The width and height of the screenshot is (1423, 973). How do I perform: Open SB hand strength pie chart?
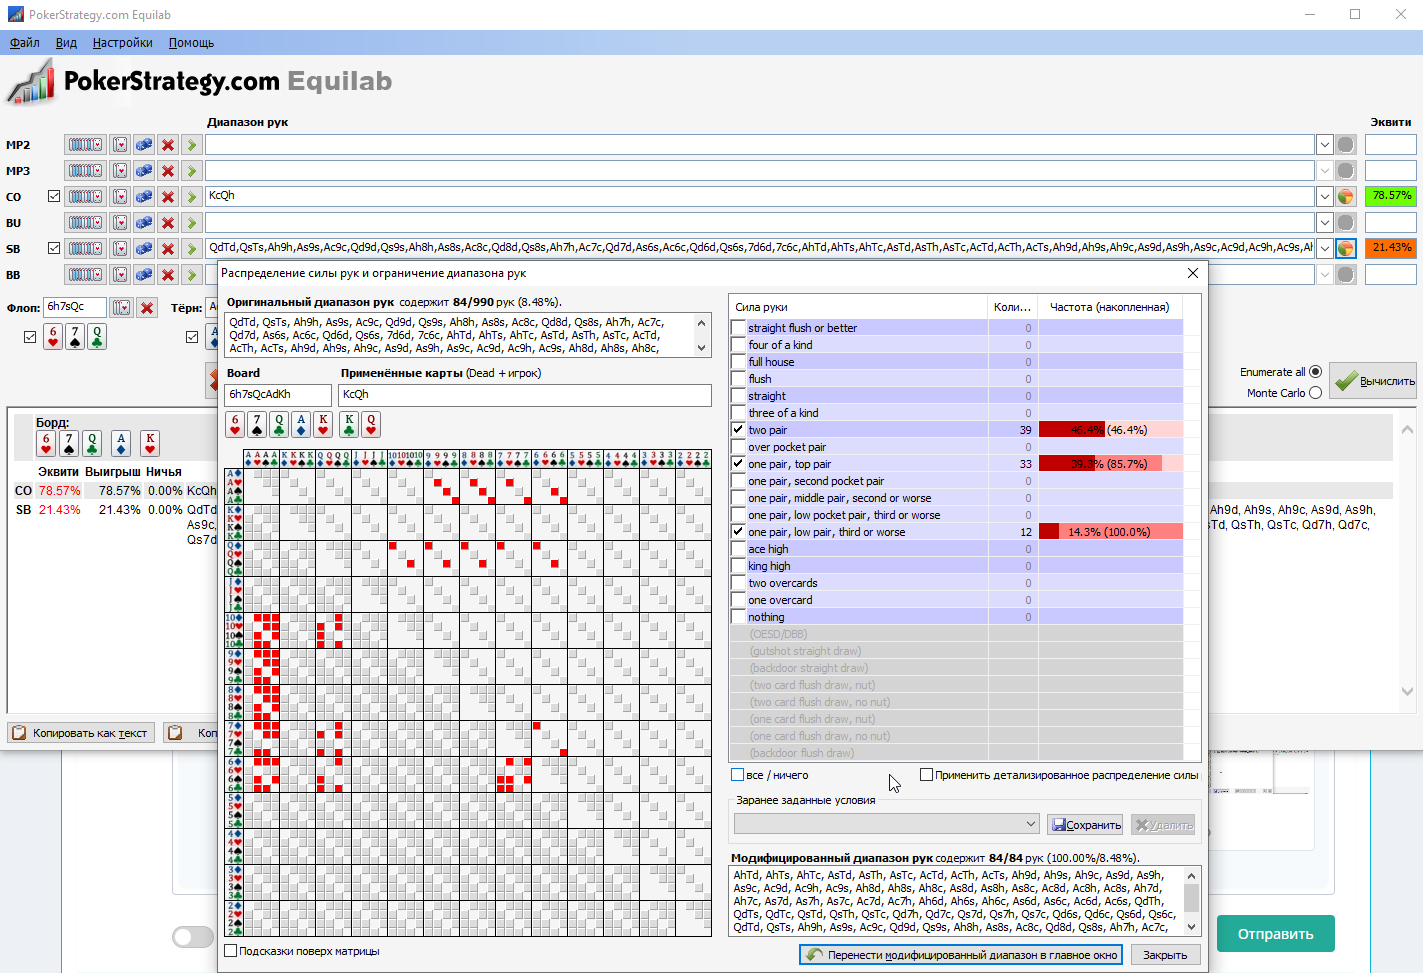point(1346,249)
